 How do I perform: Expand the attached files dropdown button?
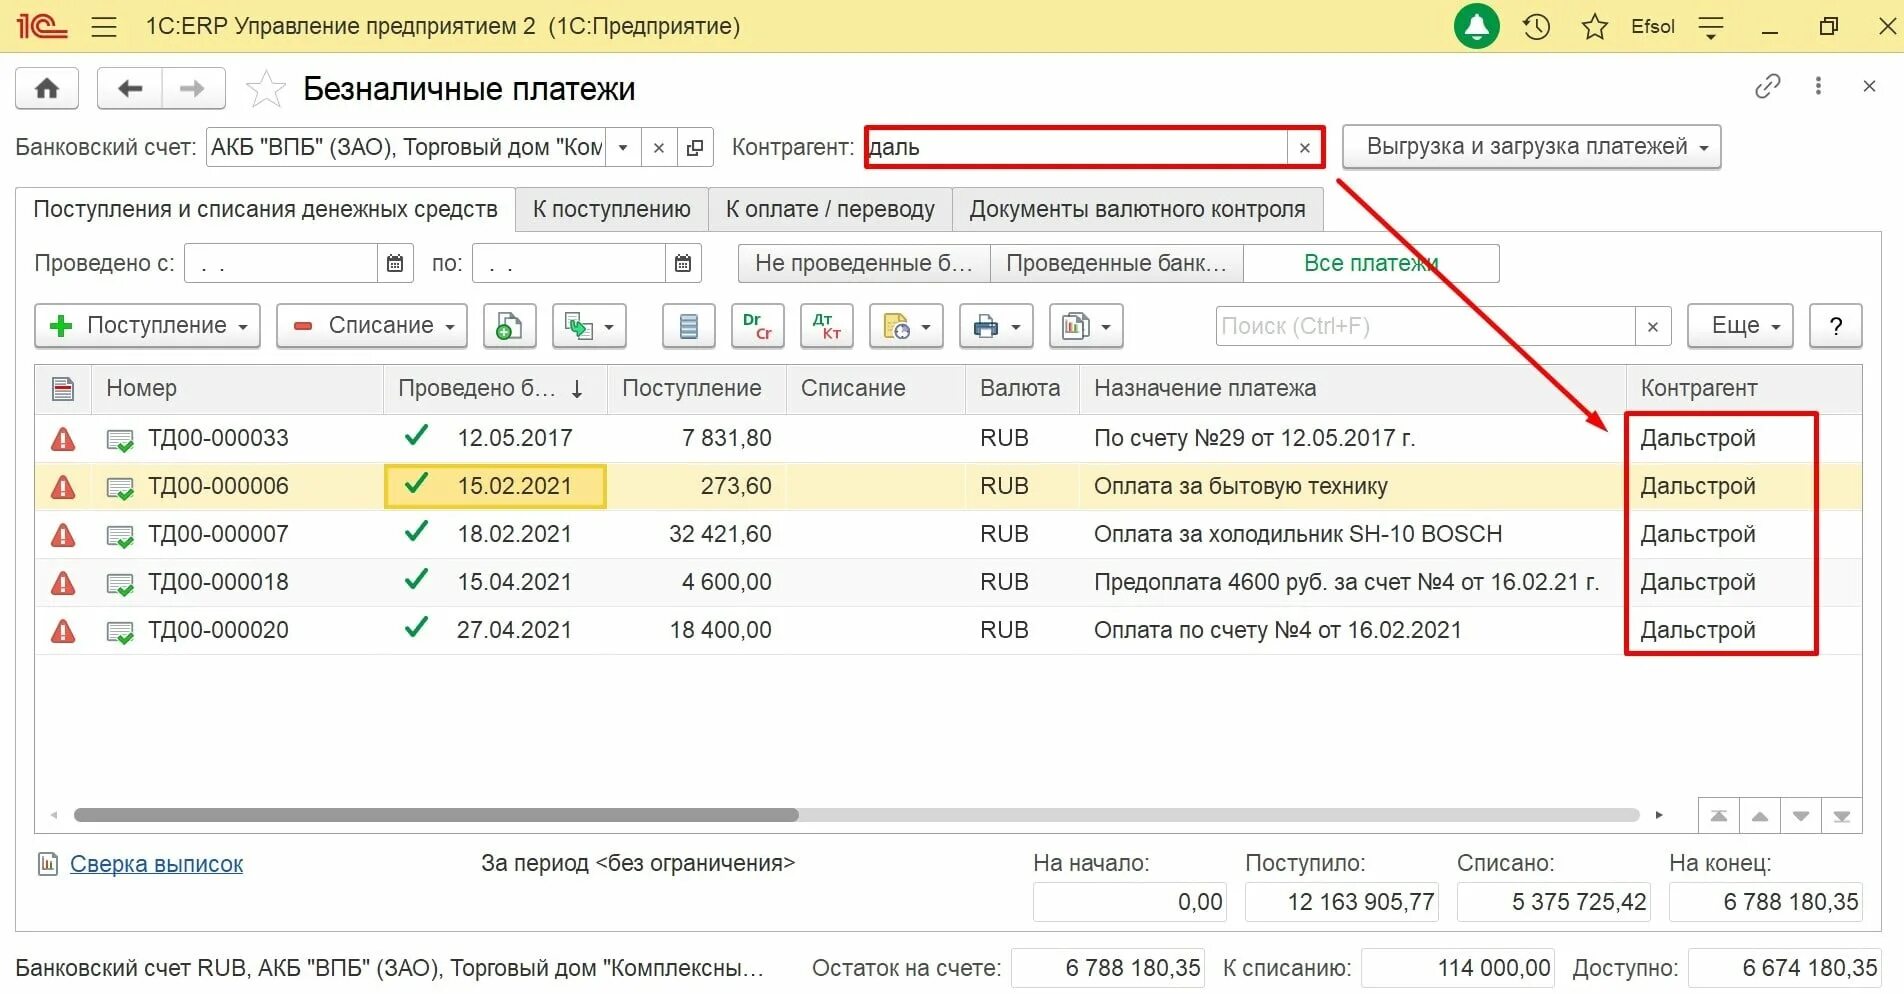pos(906,326)
